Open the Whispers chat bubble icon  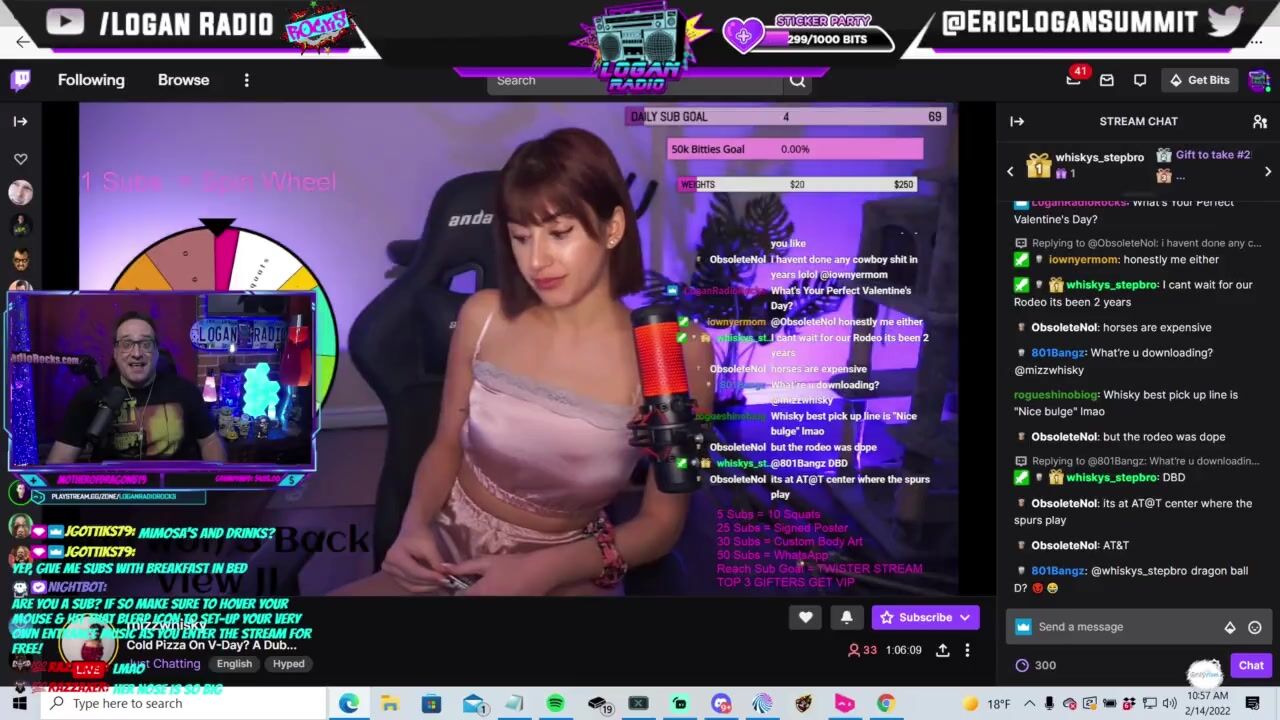tap(1139, 80)
